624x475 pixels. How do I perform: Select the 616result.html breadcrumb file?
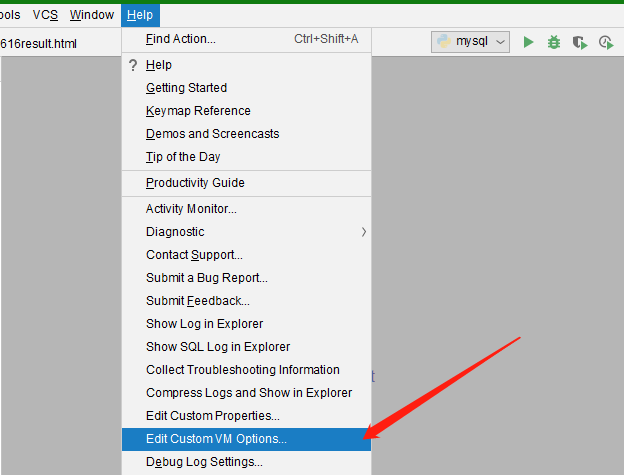(39, 44)
